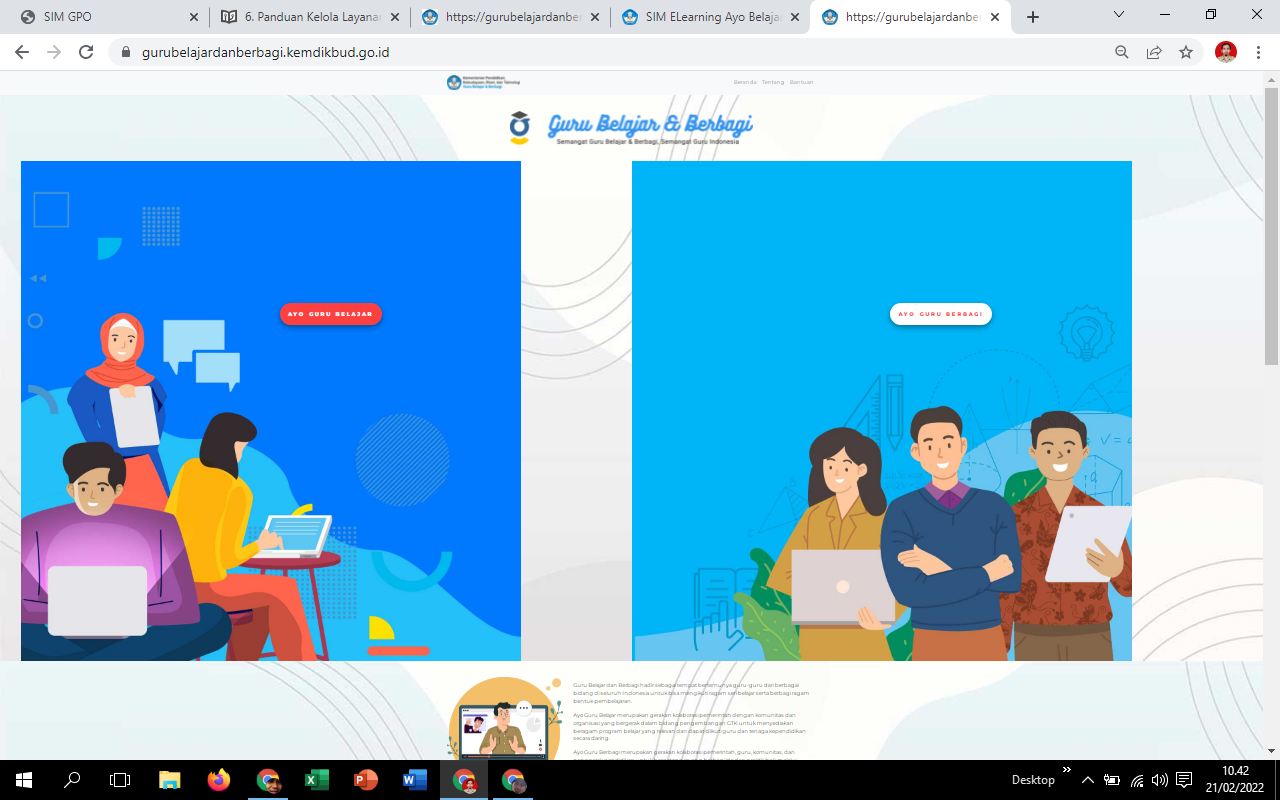The height and width of the screenshot is (800, 1280).
Task: Switch to the last Chrome taskbar window
Action: coord(513,780)
